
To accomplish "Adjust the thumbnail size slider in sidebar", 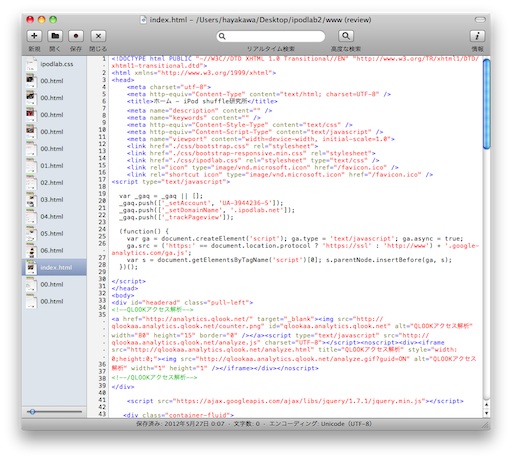I will tap(33, 412).
